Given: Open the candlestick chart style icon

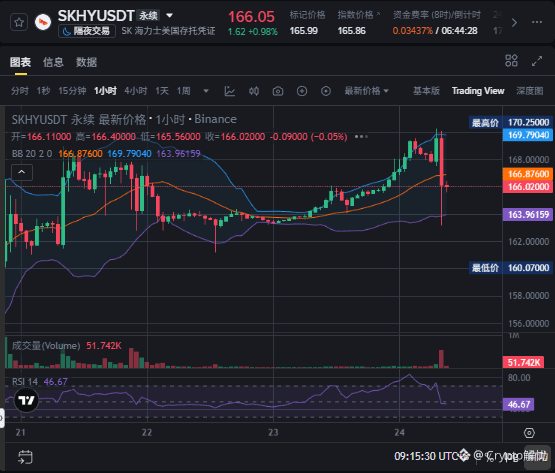Looking at the screenshot, I should (x=254, y=91).
